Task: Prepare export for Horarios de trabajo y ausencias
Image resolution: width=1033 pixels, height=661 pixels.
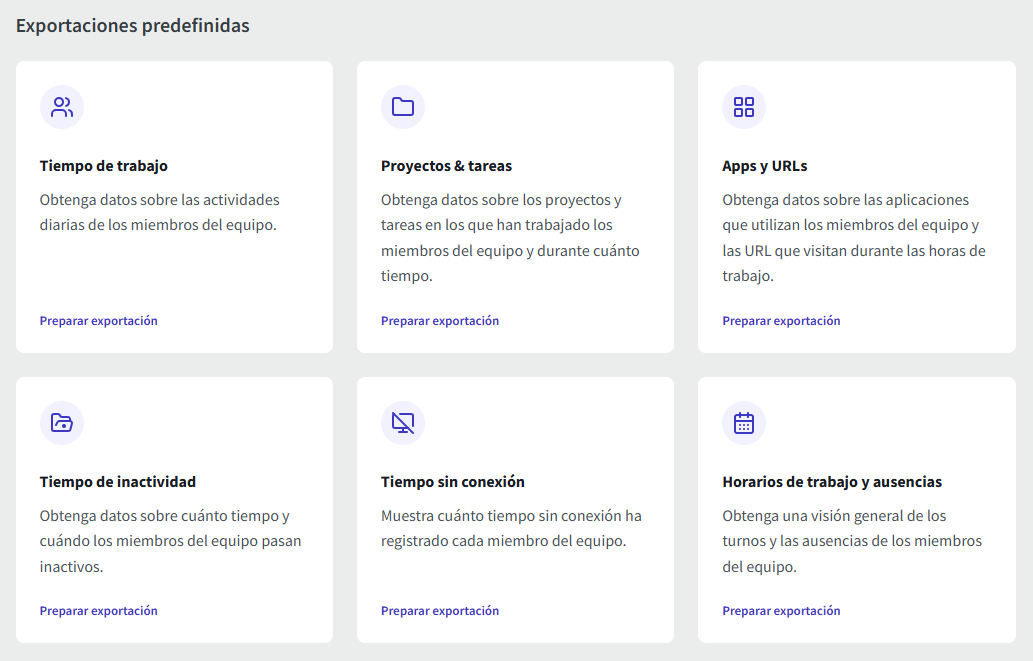Action: coord(781,611)
